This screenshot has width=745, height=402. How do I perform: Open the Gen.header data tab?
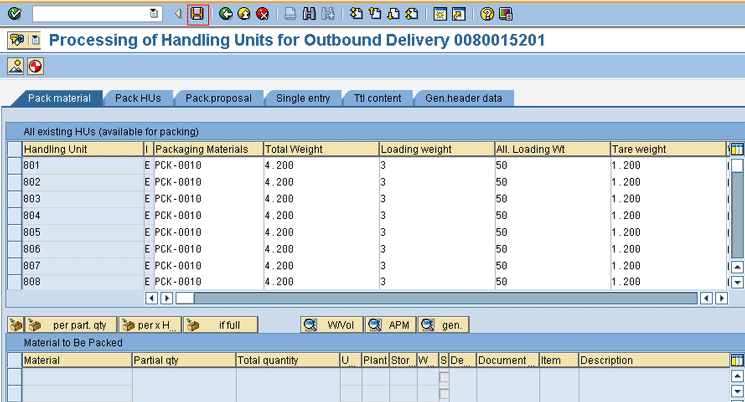464,98
